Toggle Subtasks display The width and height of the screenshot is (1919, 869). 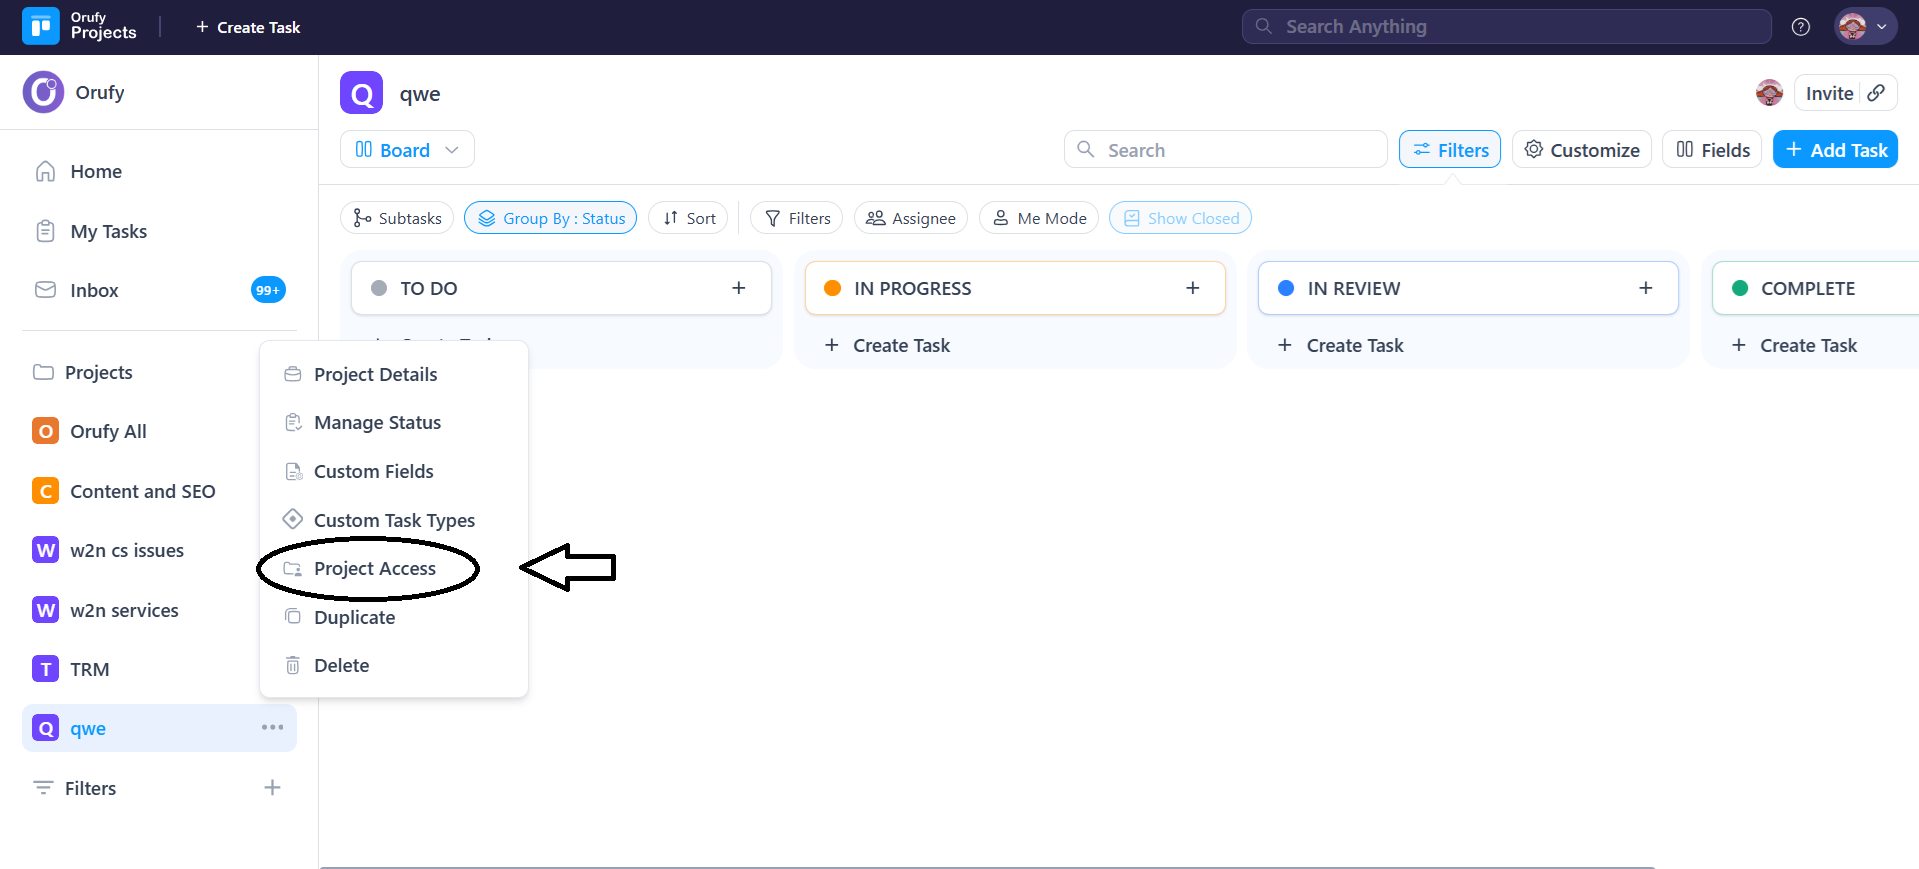pyautogui.click(x=397, y=218)
